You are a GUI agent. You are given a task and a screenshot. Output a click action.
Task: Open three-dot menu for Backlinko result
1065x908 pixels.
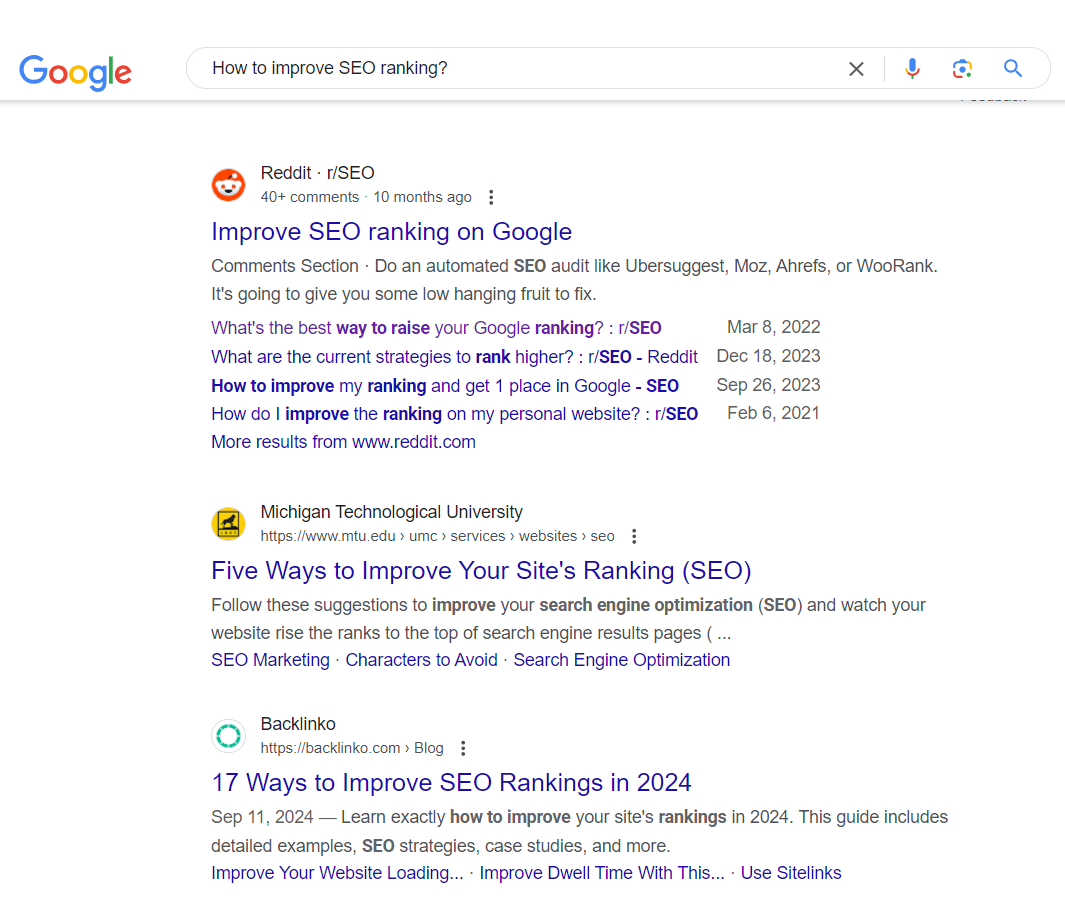click(462, 749)
